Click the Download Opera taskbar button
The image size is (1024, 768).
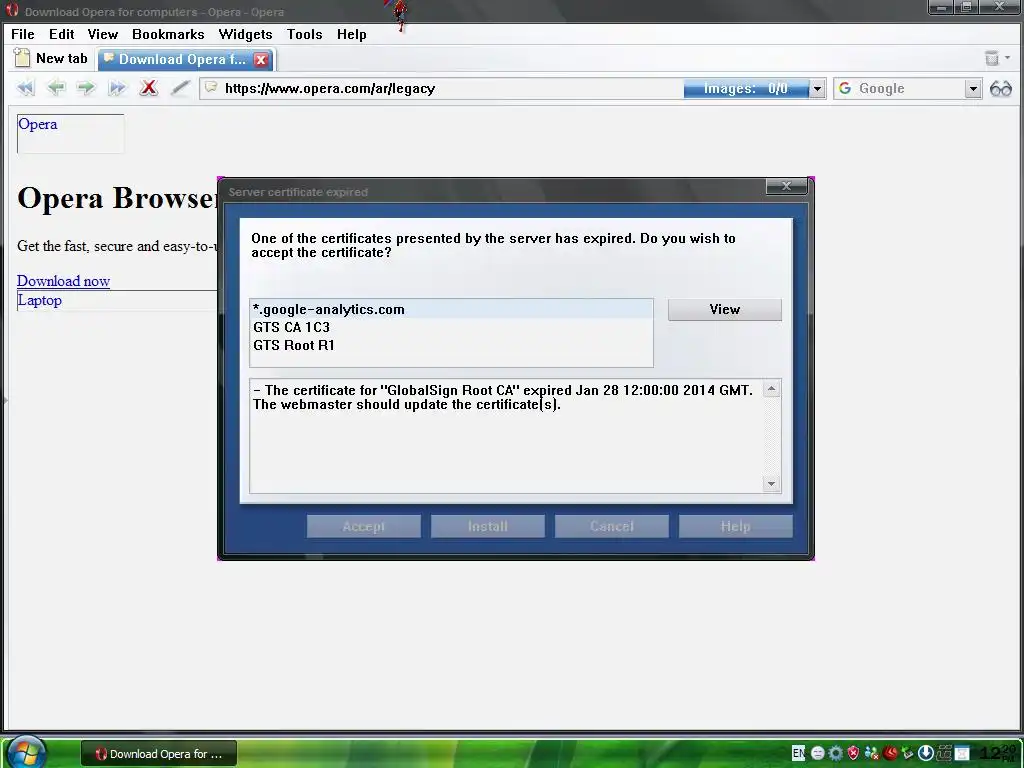click(x=159, y=754)
